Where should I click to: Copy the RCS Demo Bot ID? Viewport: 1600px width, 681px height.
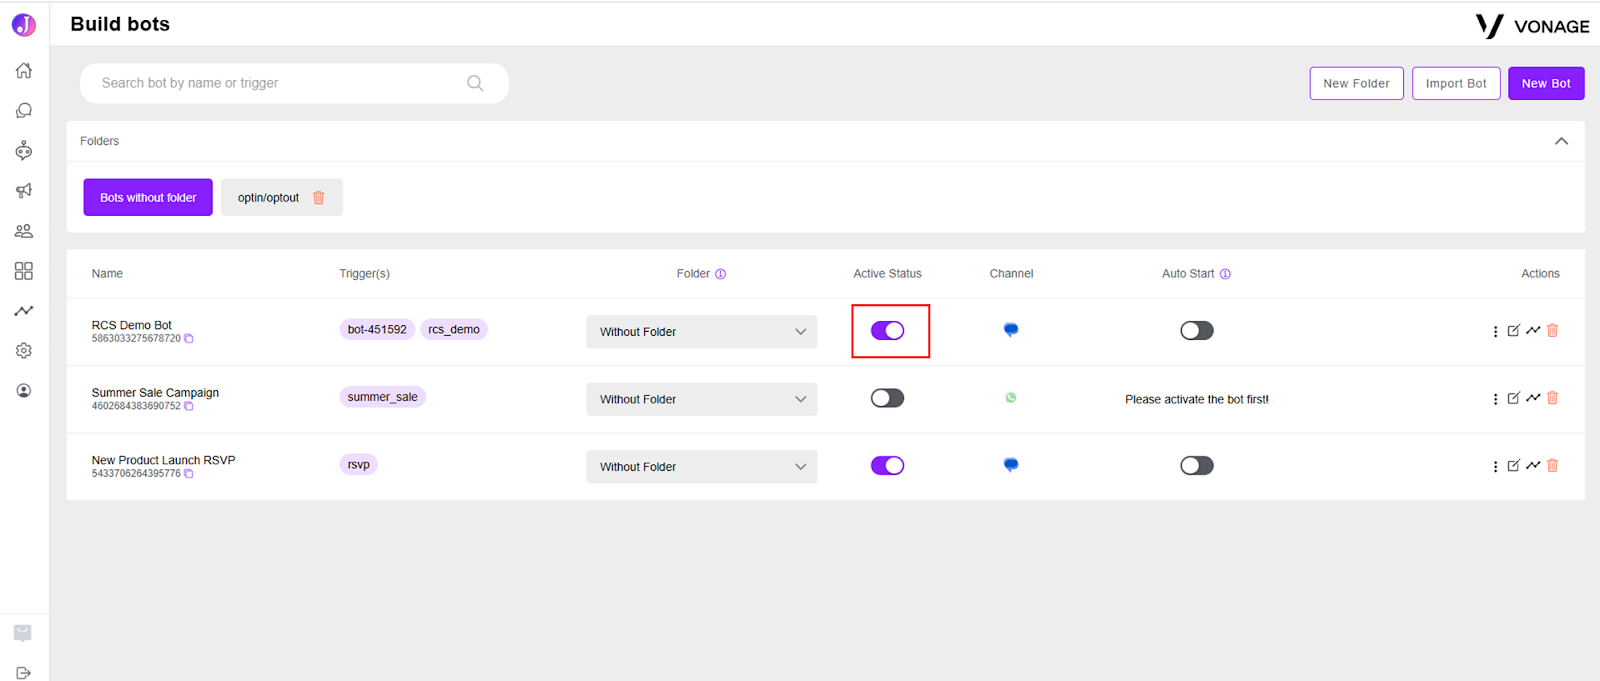[188, 339]
